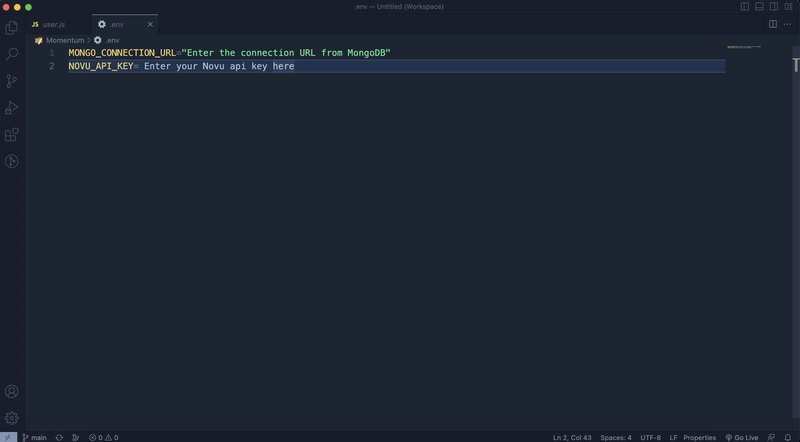Synchronize changes in status bar
Viewport: 800px width, 442px height.
[x=59, y=437]
